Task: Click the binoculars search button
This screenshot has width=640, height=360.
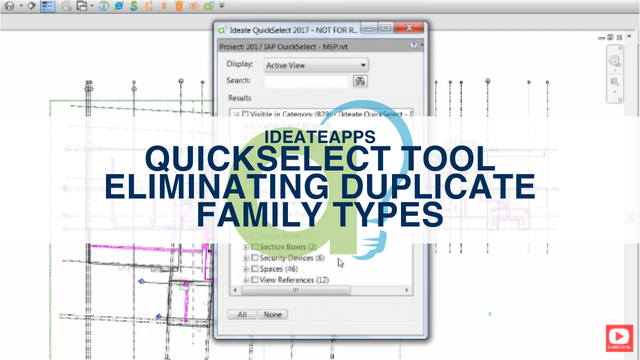Action: [x=360, y=81]
